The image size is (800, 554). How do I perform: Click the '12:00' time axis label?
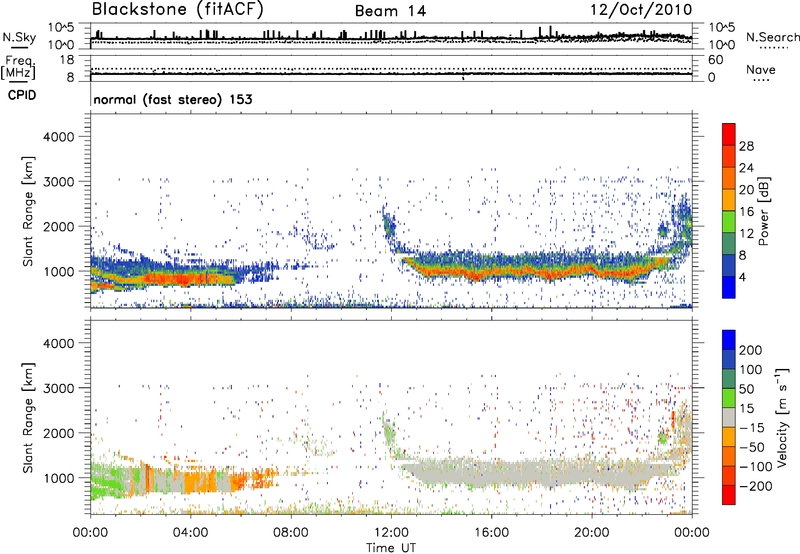391,533
